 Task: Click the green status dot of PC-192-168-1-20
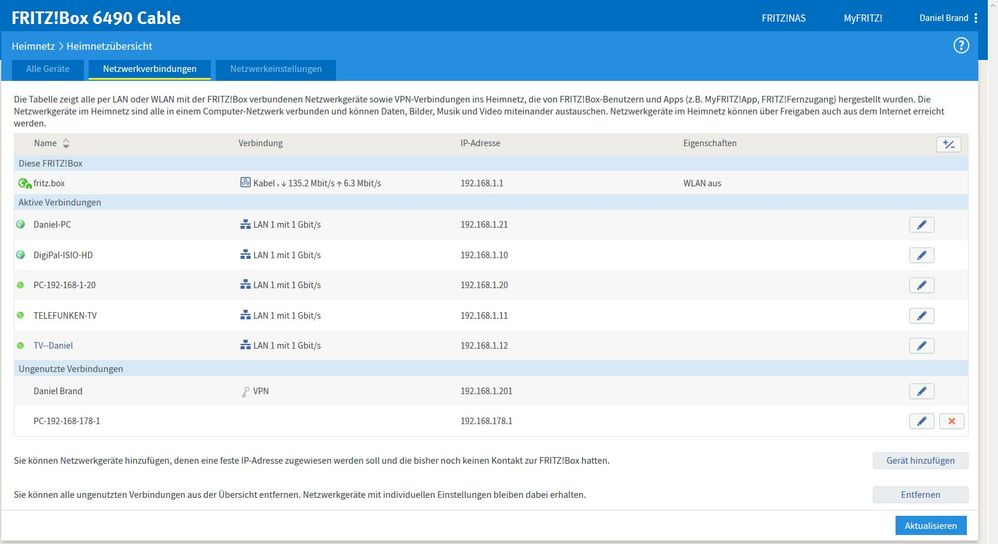(20, 285)
